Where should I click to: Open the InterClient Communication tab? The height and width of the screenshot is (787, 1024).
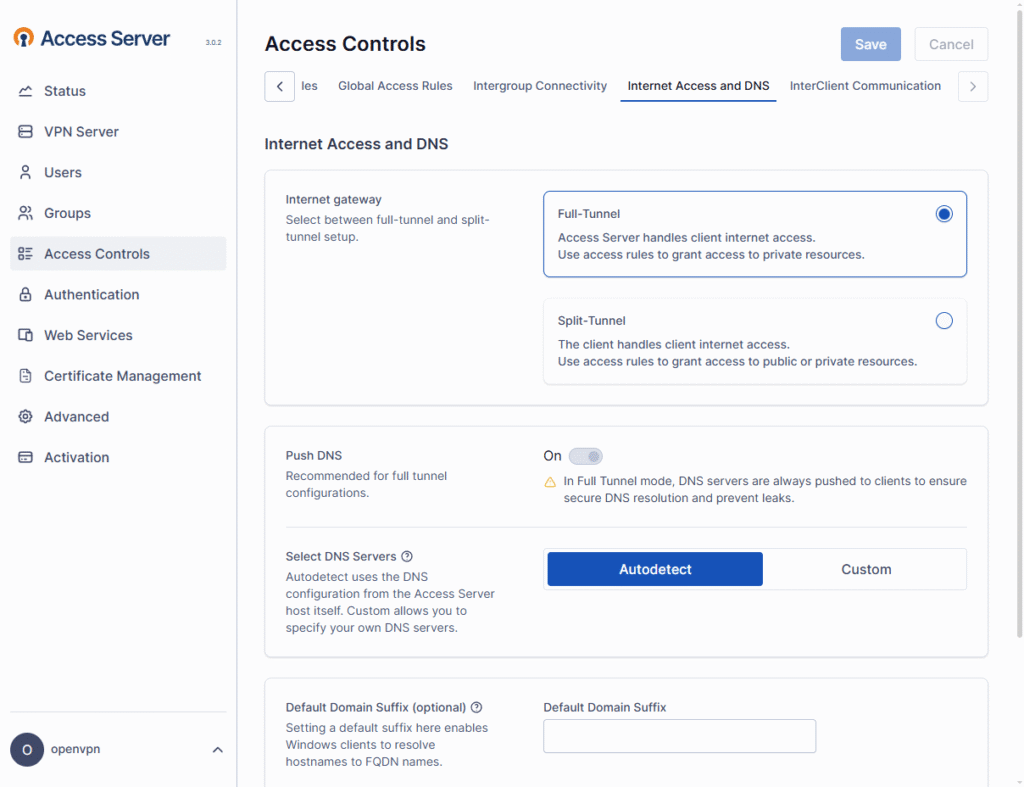click(x=865, y=86)
